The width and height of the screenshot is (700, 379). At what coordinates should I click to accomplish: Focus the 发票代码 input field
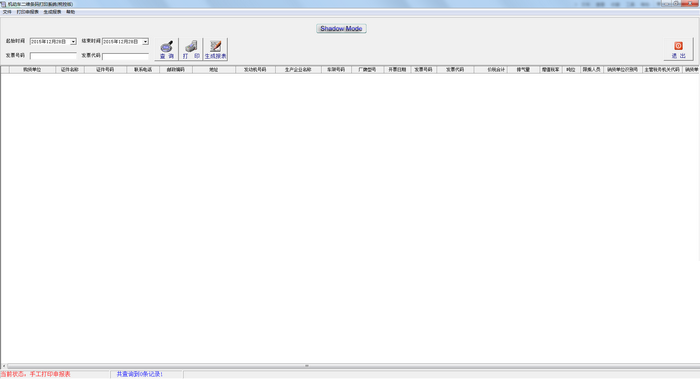click(125, 56)
